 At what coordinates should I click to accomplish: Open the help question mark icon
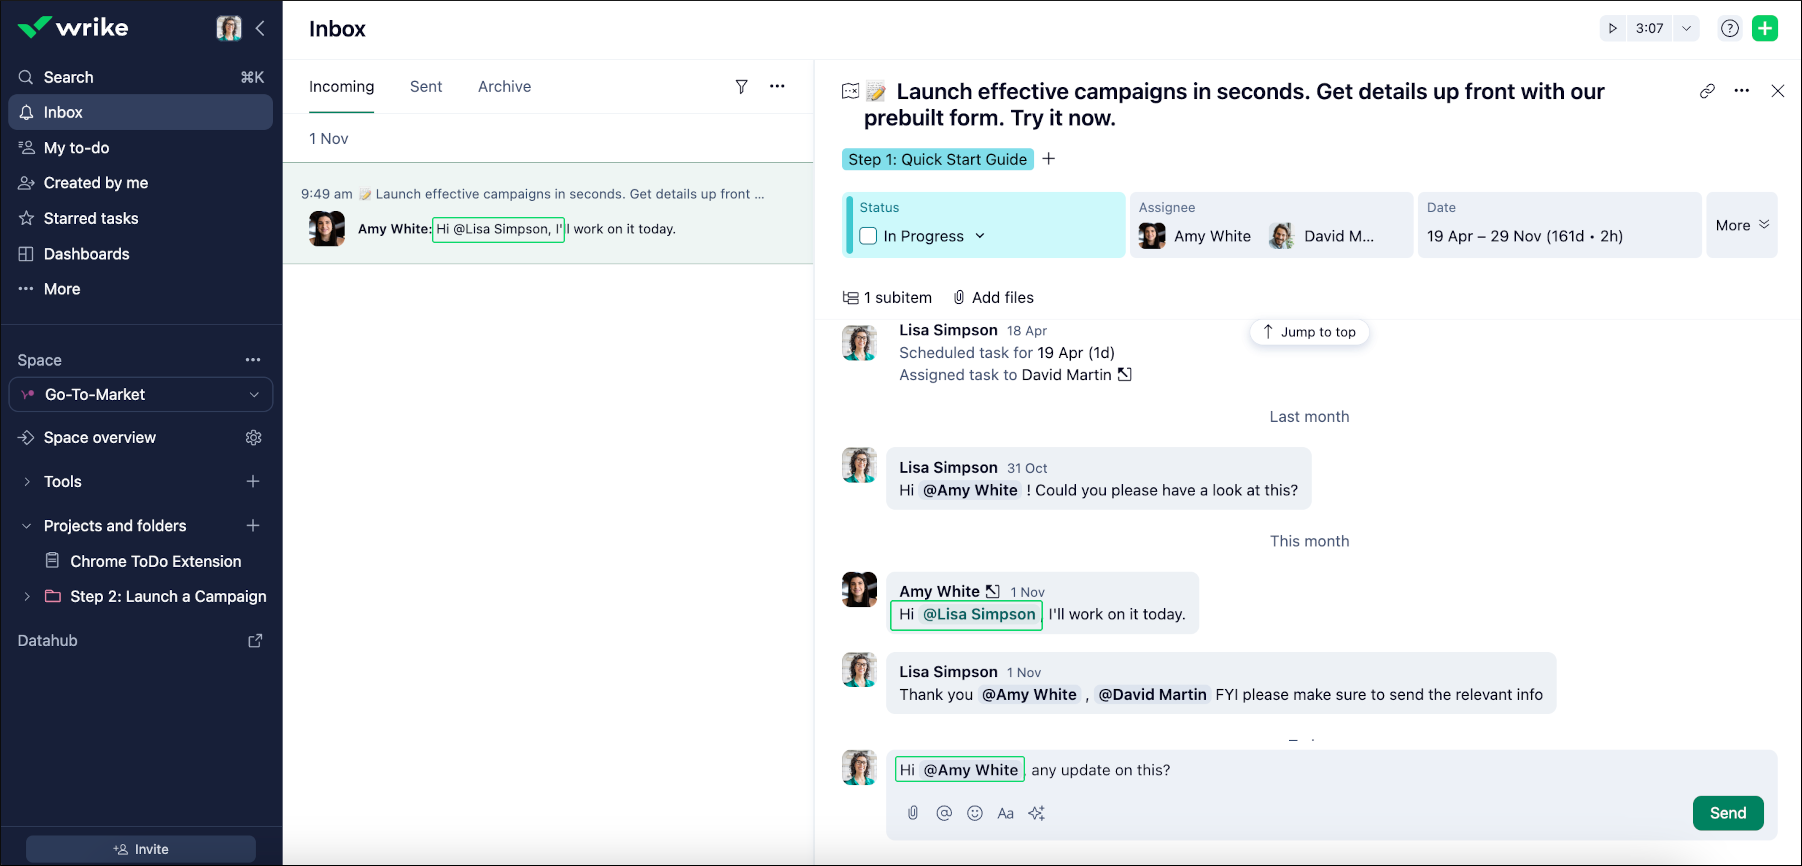(x=1729, y=28)
